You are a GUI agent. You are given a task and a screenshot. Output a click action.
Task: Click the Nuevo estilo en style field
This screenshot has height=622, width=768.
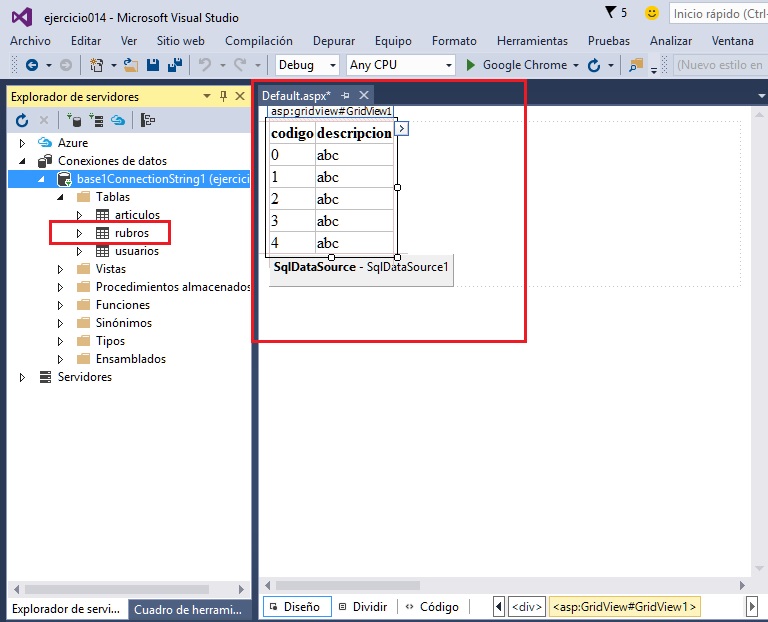pos(720,65)
